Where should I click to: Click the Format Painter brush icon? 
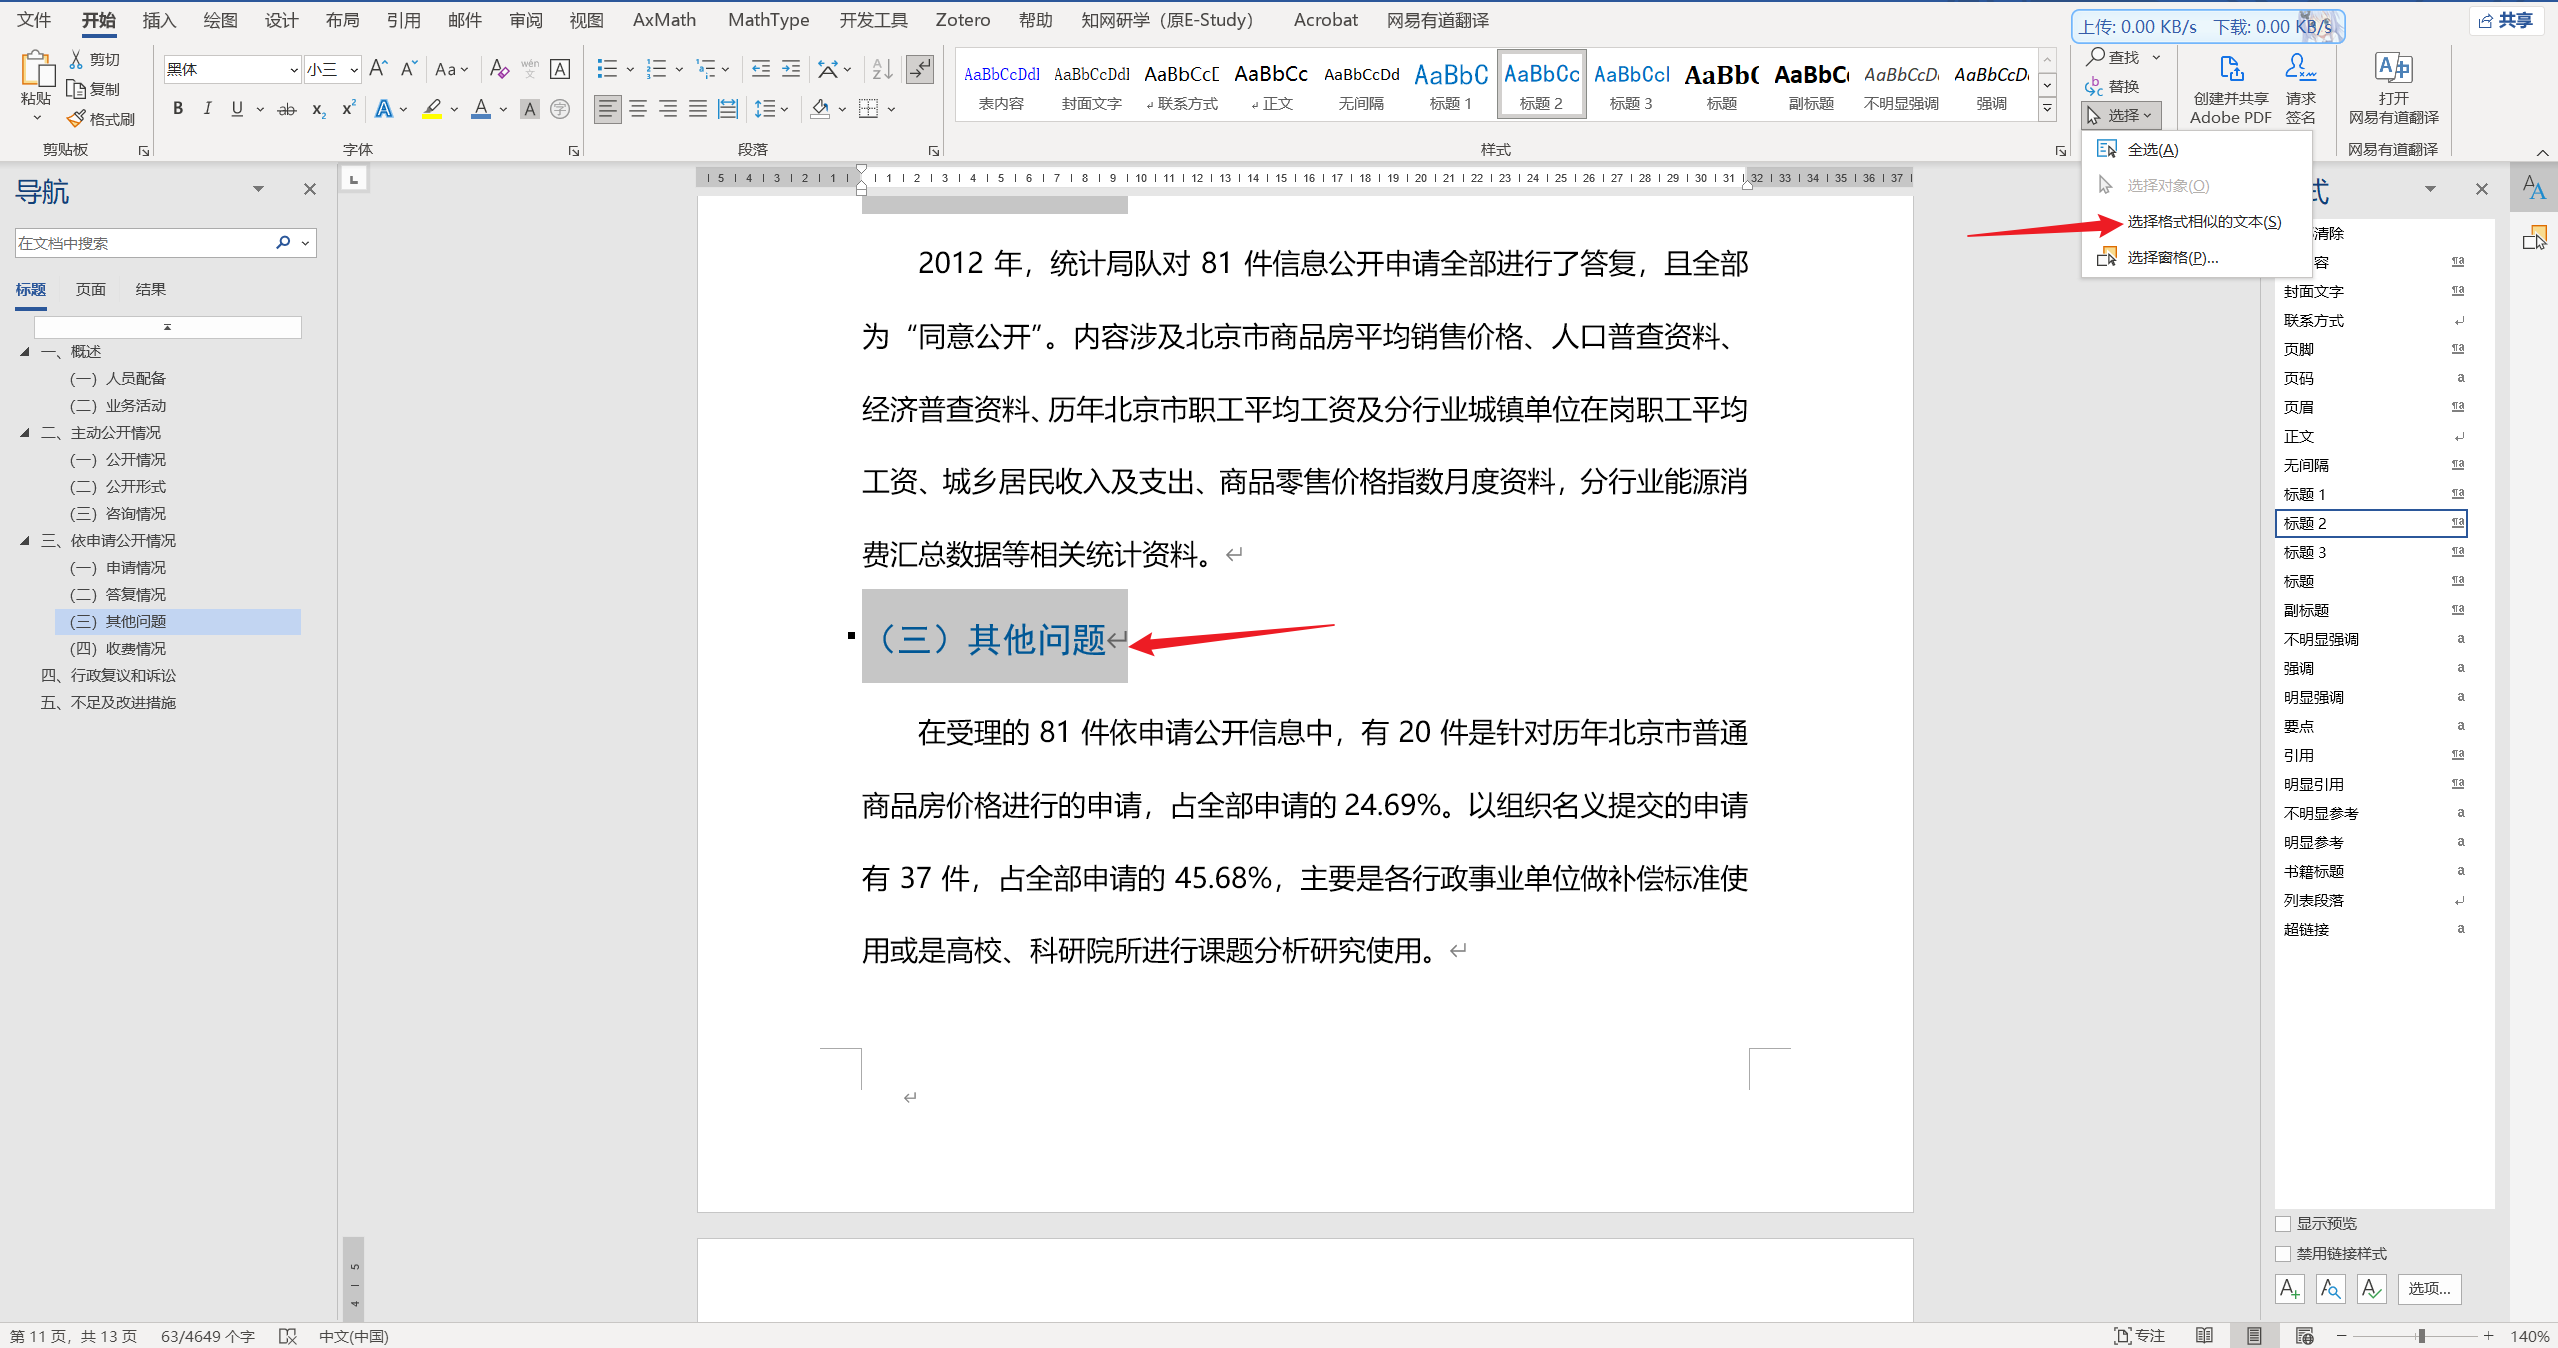pos(78,119)
